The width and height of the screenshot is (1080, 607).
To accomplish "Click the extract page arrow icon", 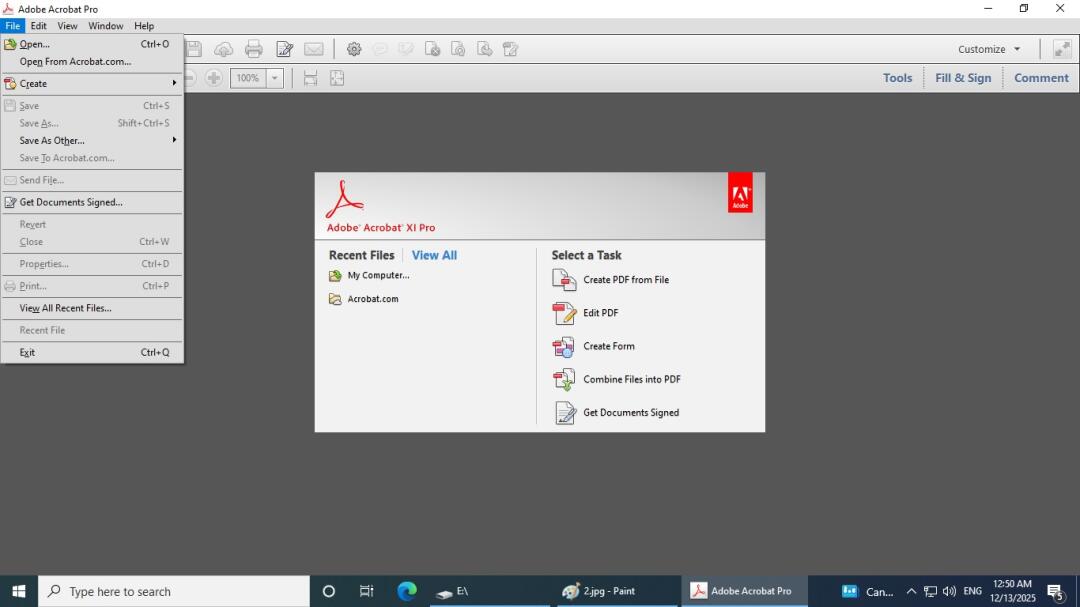I will [484, 49].
